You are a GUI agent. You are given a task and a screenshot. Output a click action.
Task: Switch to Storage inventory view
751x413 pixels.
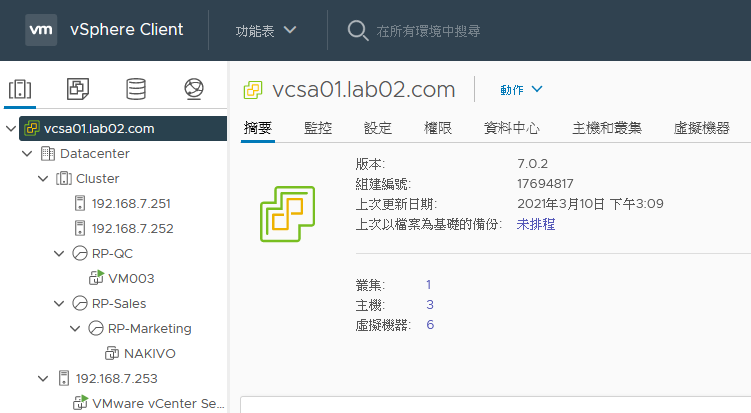pos(136,89)
